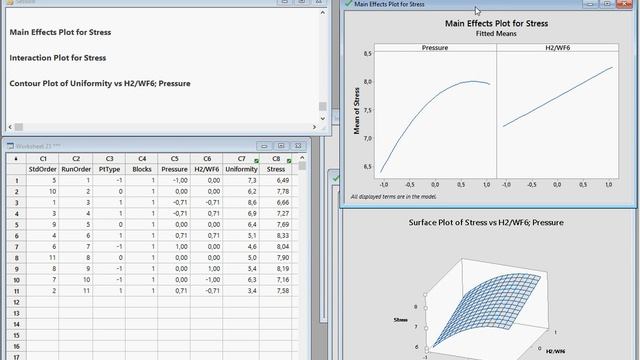The height and width of the screenshot is (360, 640).
Task: Click Uniformity cell with value 8,6
Action: (241, 202)
